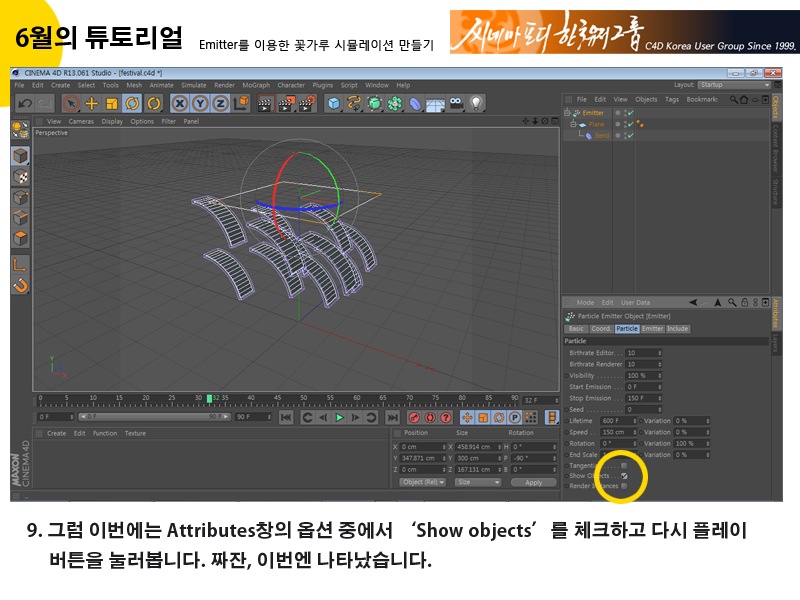Screen dimensions: 800x600
Task: Enable the Tangential checkbox
Action: 624,465
